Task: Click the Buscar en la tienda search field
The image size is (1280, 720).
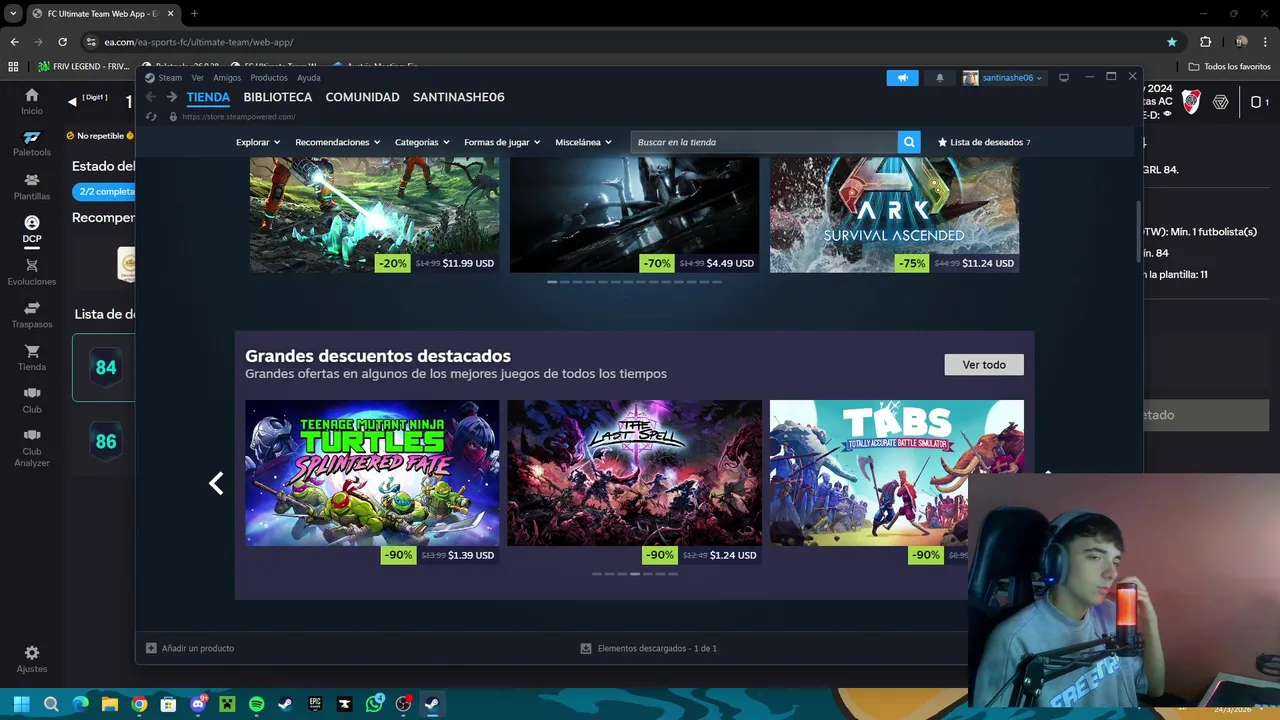Action: [x=765, y=142]
